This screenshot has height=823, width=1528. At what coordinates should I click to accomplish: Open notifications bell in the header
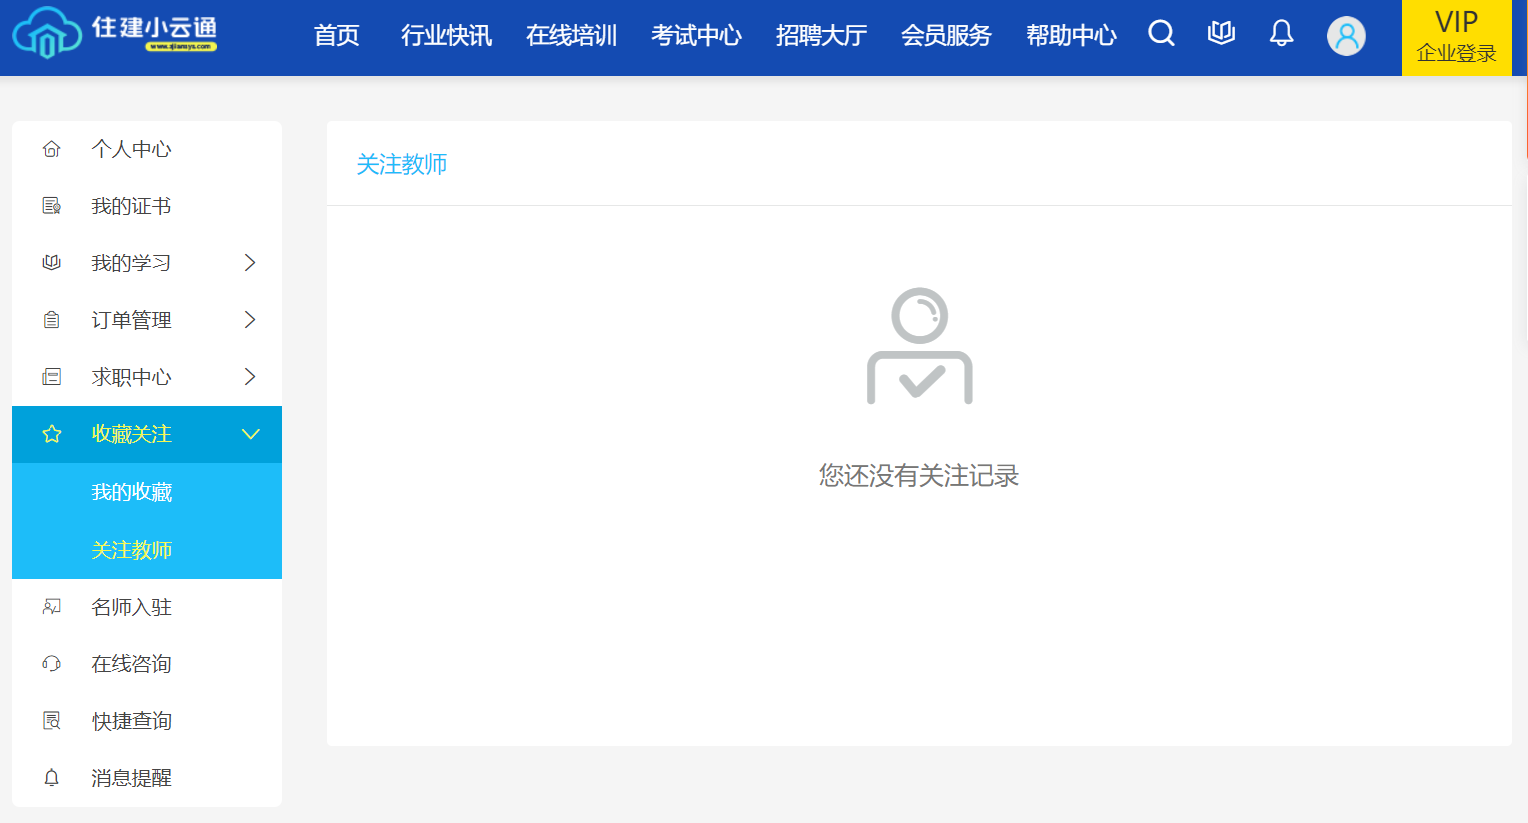tap(1281, 34)
